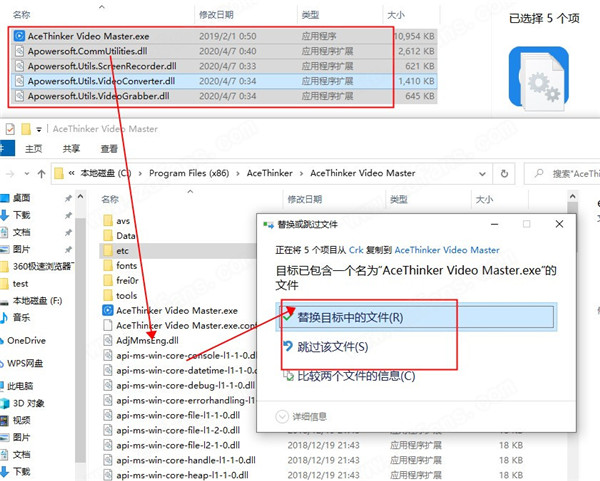Select api-ms-win-core-file-l1-2-0.dll file
Screen dimensions: 600x481
[178, 430]
